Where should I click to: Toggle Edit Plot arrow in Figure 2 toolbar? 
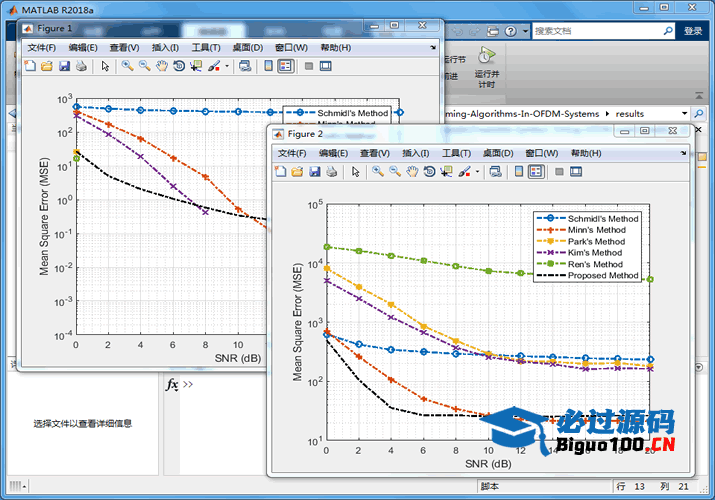point(355,172)
